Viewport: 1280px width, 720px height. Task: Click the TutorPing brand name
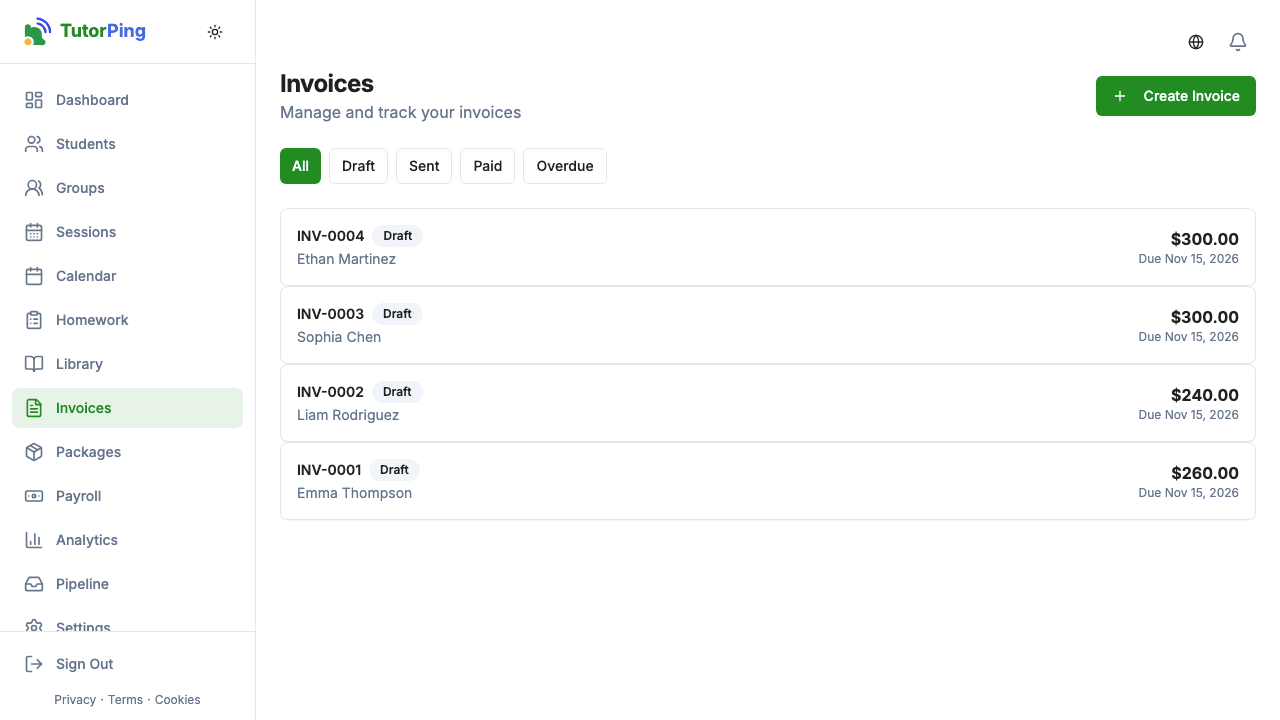pos(103,31)
